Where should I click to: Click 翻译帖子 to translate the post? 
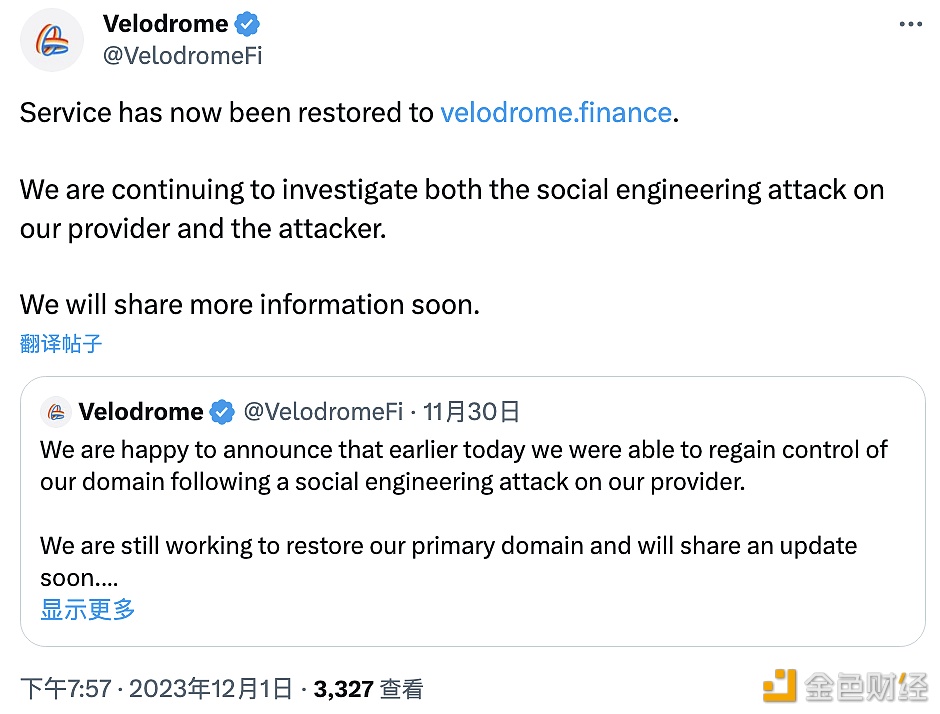(61, 344)
